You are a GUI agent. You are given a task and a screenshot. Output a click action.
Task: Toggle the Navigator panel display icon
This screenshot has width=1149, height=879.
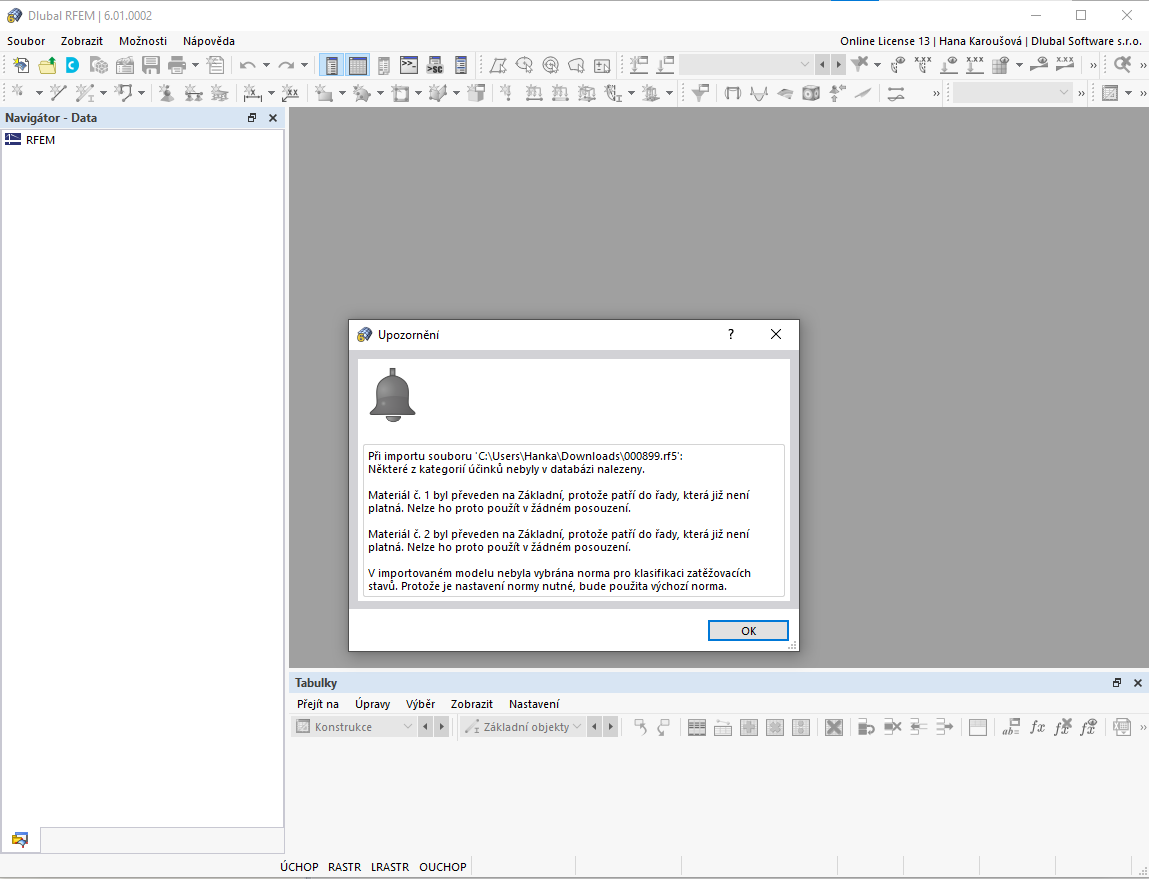pos(332,65)
